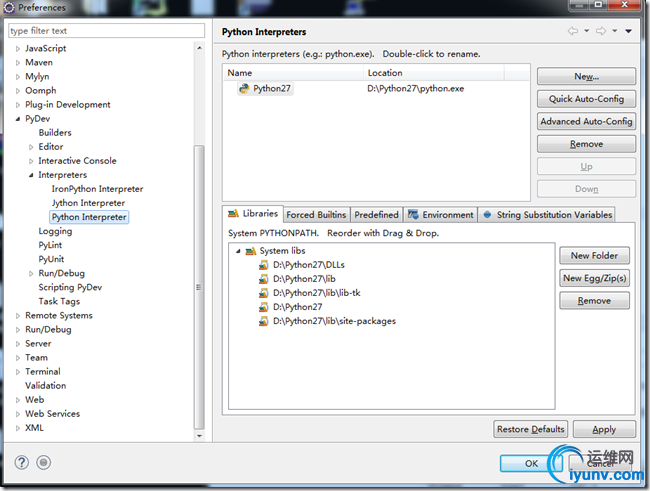Click the D:\Python27\DLLs library icon
The width and height of the screenshot is (650, 491).
click(x=263, y=265)
